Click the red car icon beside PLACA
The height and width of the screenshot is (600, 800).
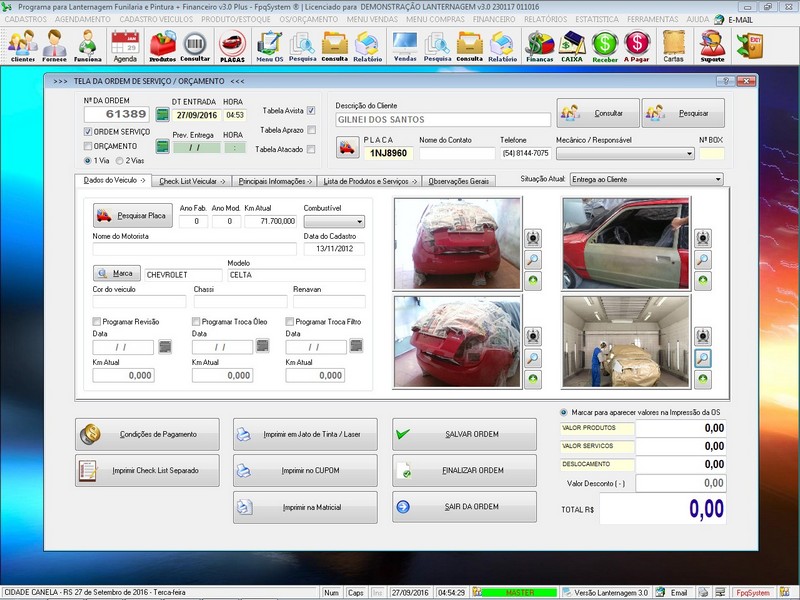[x=347, y=148]
